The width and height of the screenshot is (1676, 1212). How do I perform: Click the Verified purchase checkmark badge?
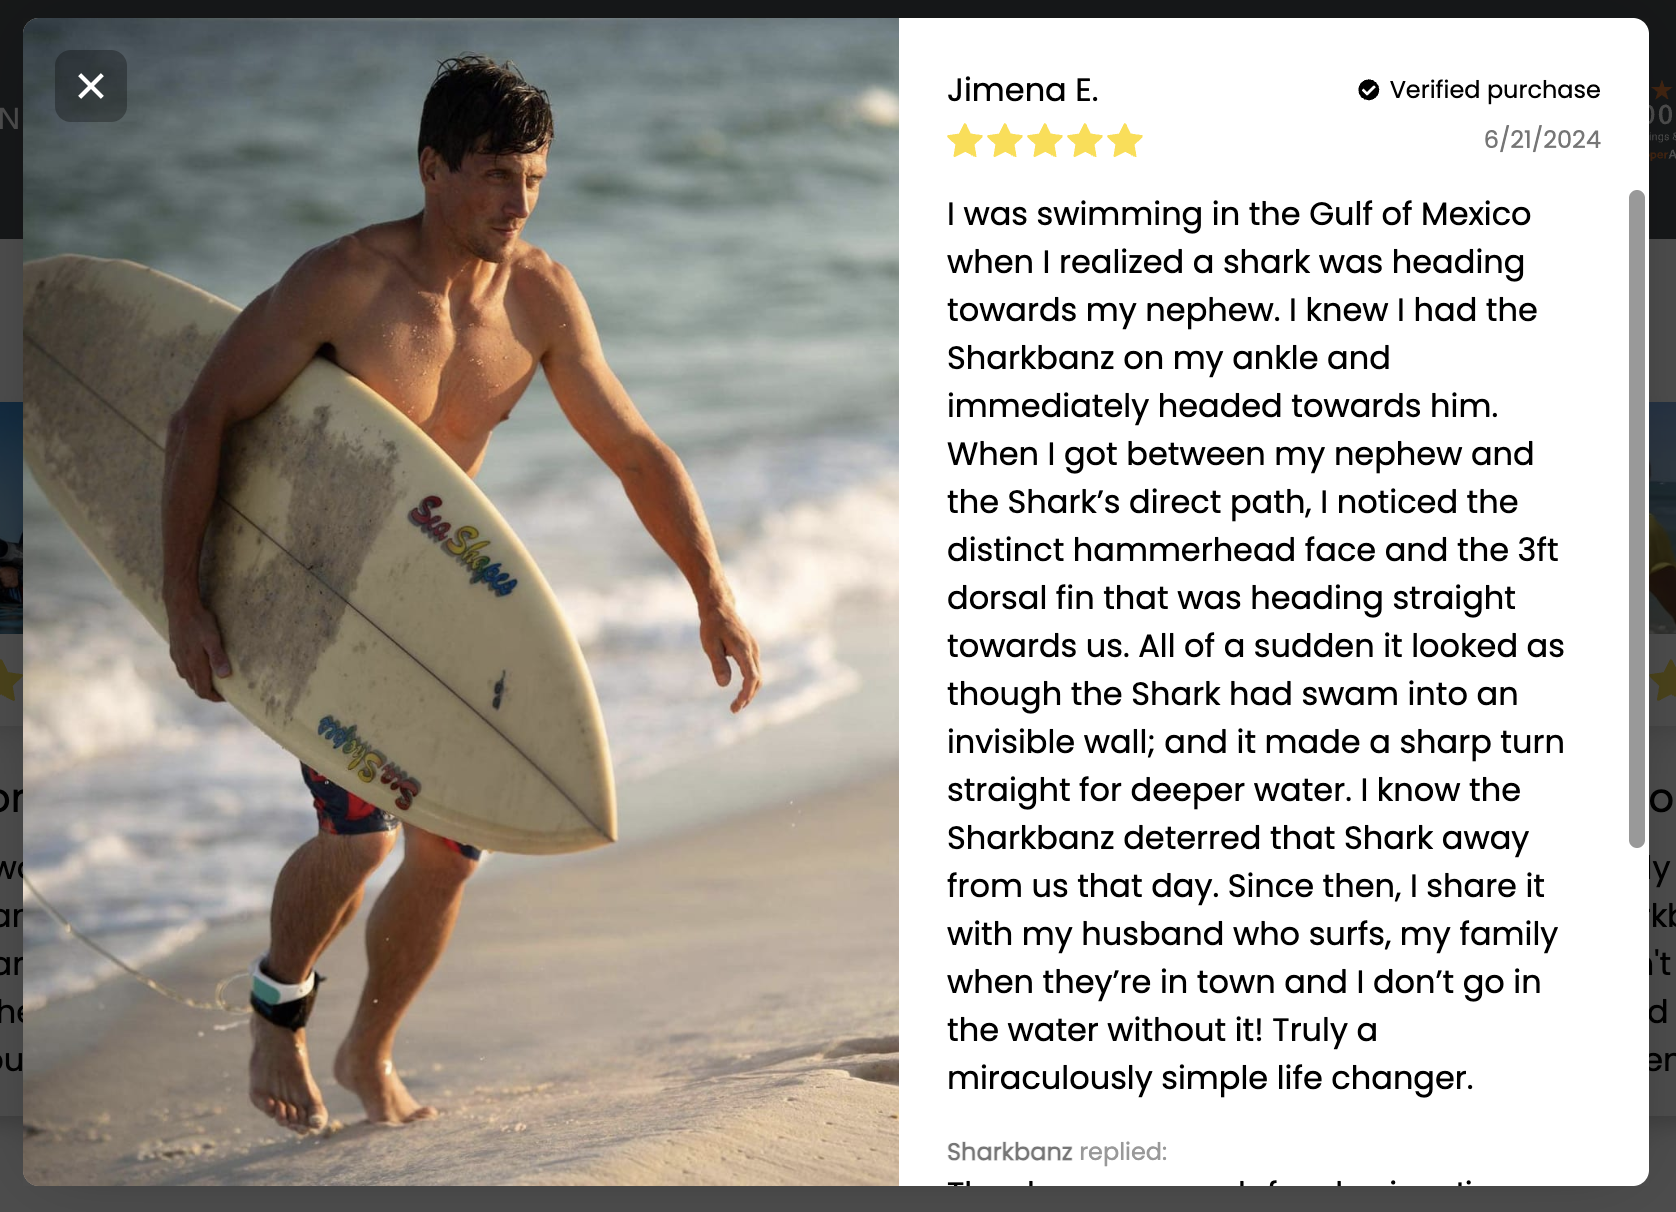[x=1368, y=90]
